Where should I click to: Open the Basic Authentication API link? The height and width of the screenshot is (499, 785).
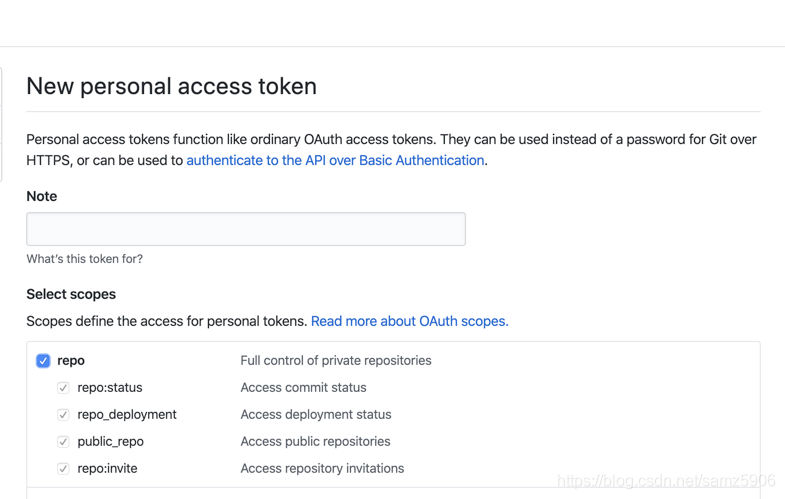(x=335, y=160)
